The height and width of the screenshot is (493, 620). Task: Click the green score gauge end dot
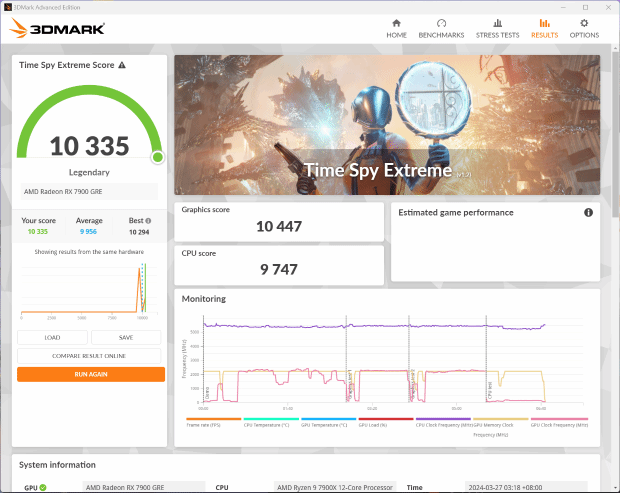(x=158, y=157)
